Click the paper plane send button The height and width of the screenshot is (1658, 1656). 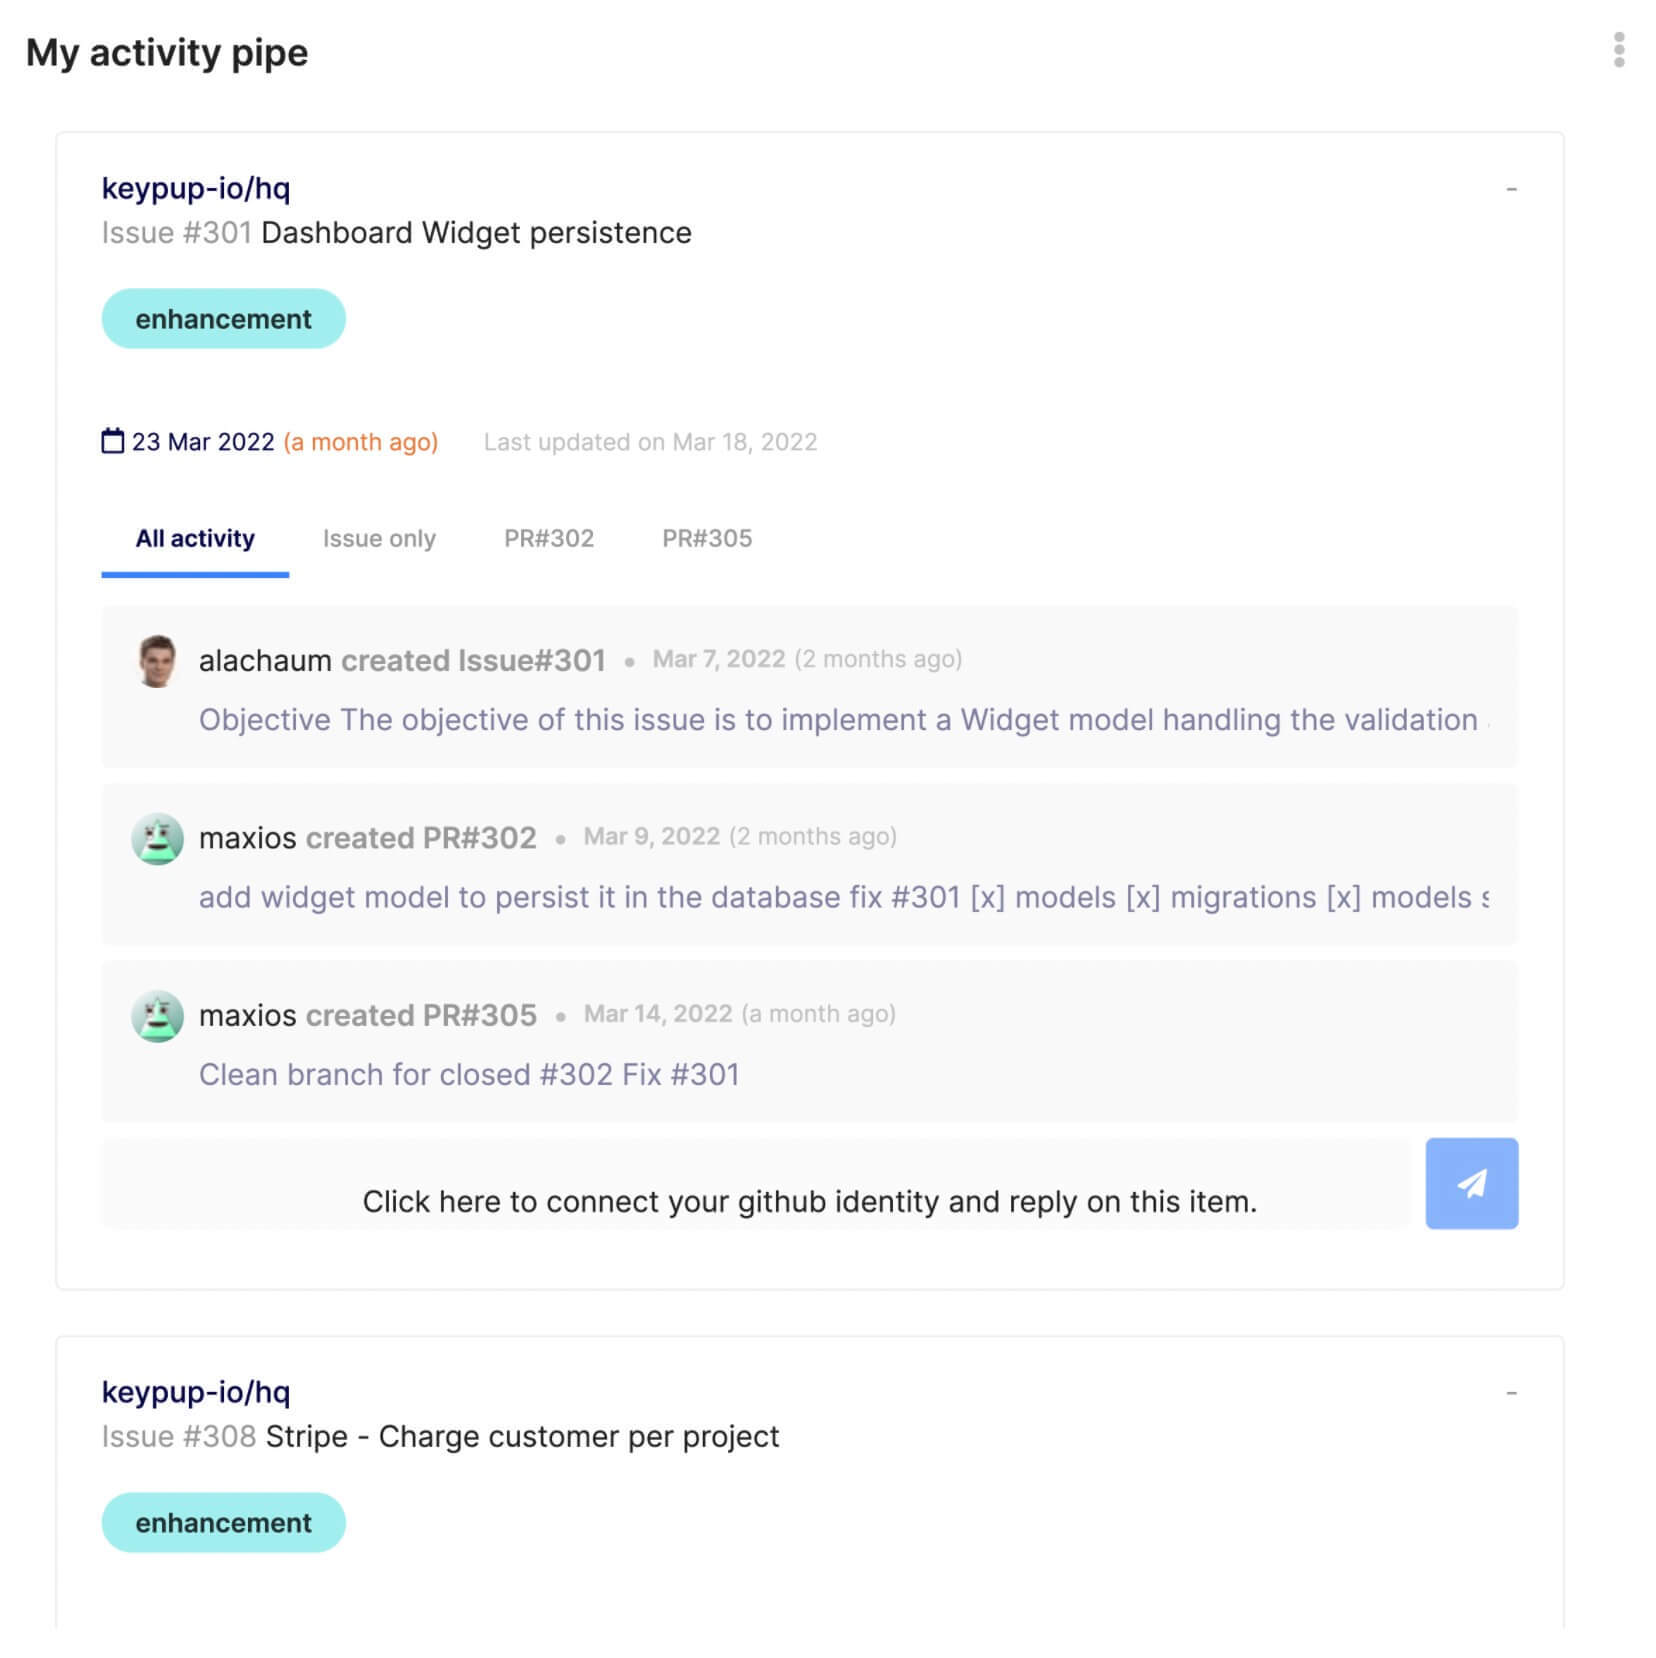tap(1470, 1183)
